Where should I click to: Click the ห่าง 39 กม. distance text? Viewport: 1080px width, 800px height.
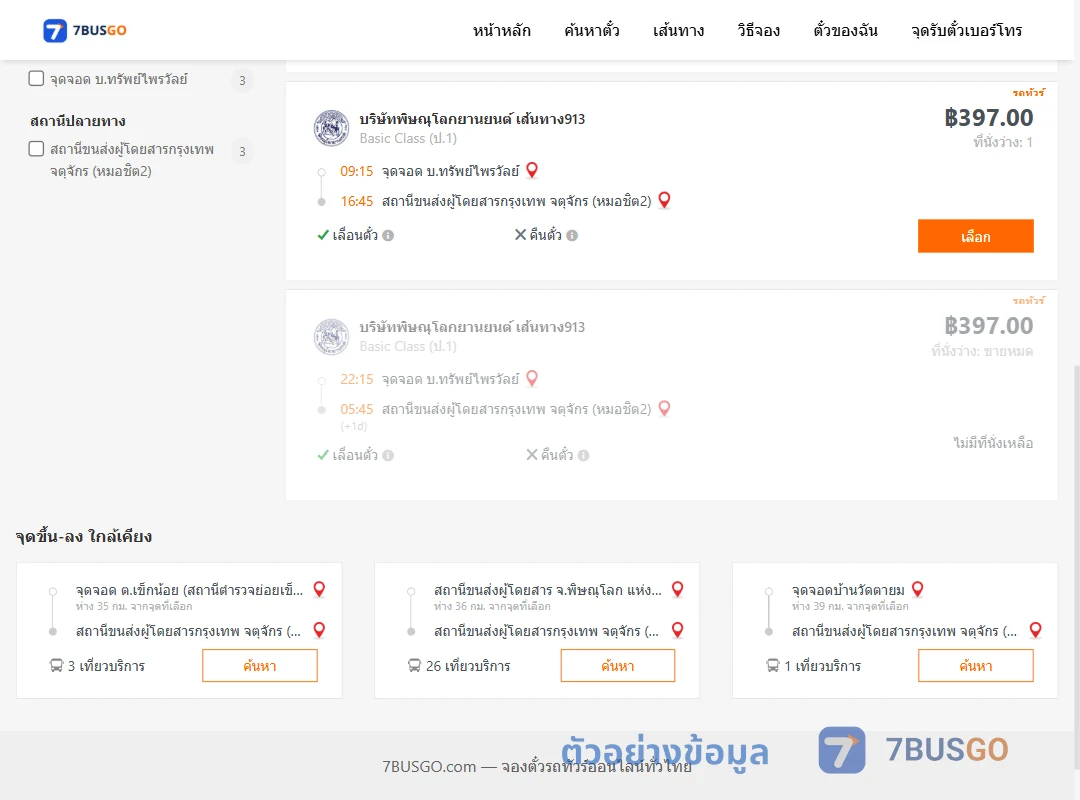(850, 606)
